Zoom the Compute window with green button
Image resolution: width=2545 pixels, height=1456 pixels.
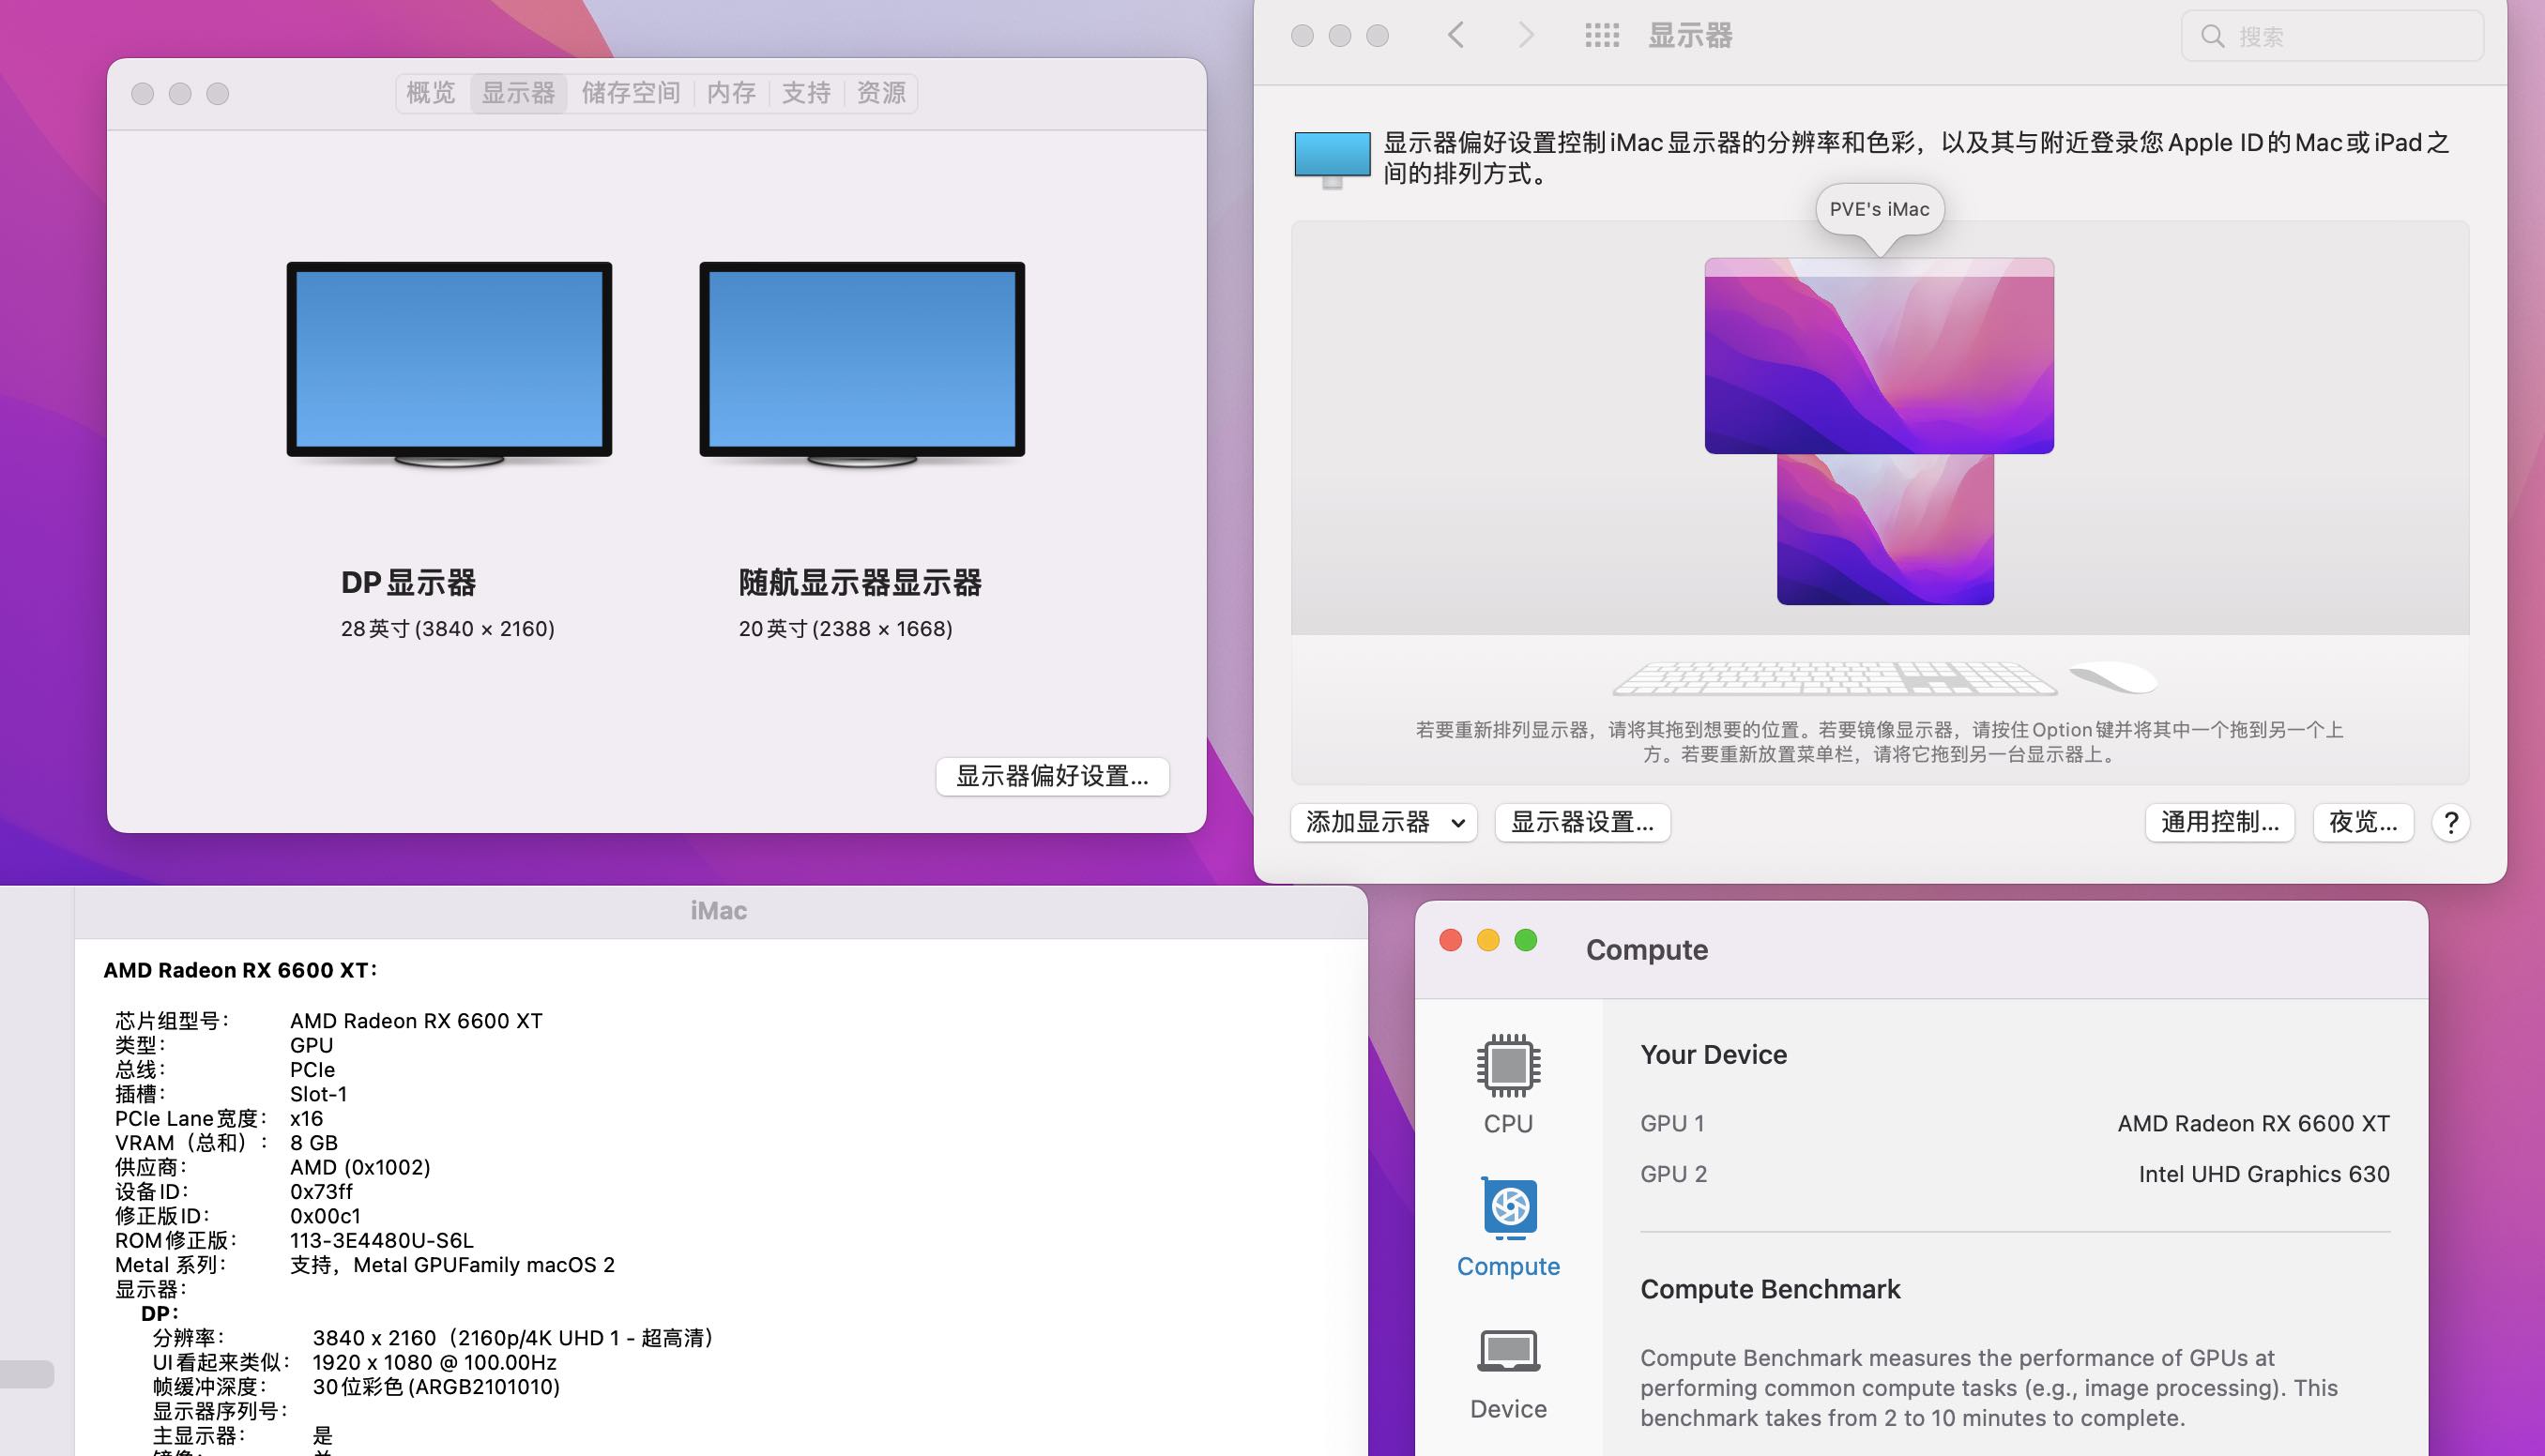[1526, 941]
